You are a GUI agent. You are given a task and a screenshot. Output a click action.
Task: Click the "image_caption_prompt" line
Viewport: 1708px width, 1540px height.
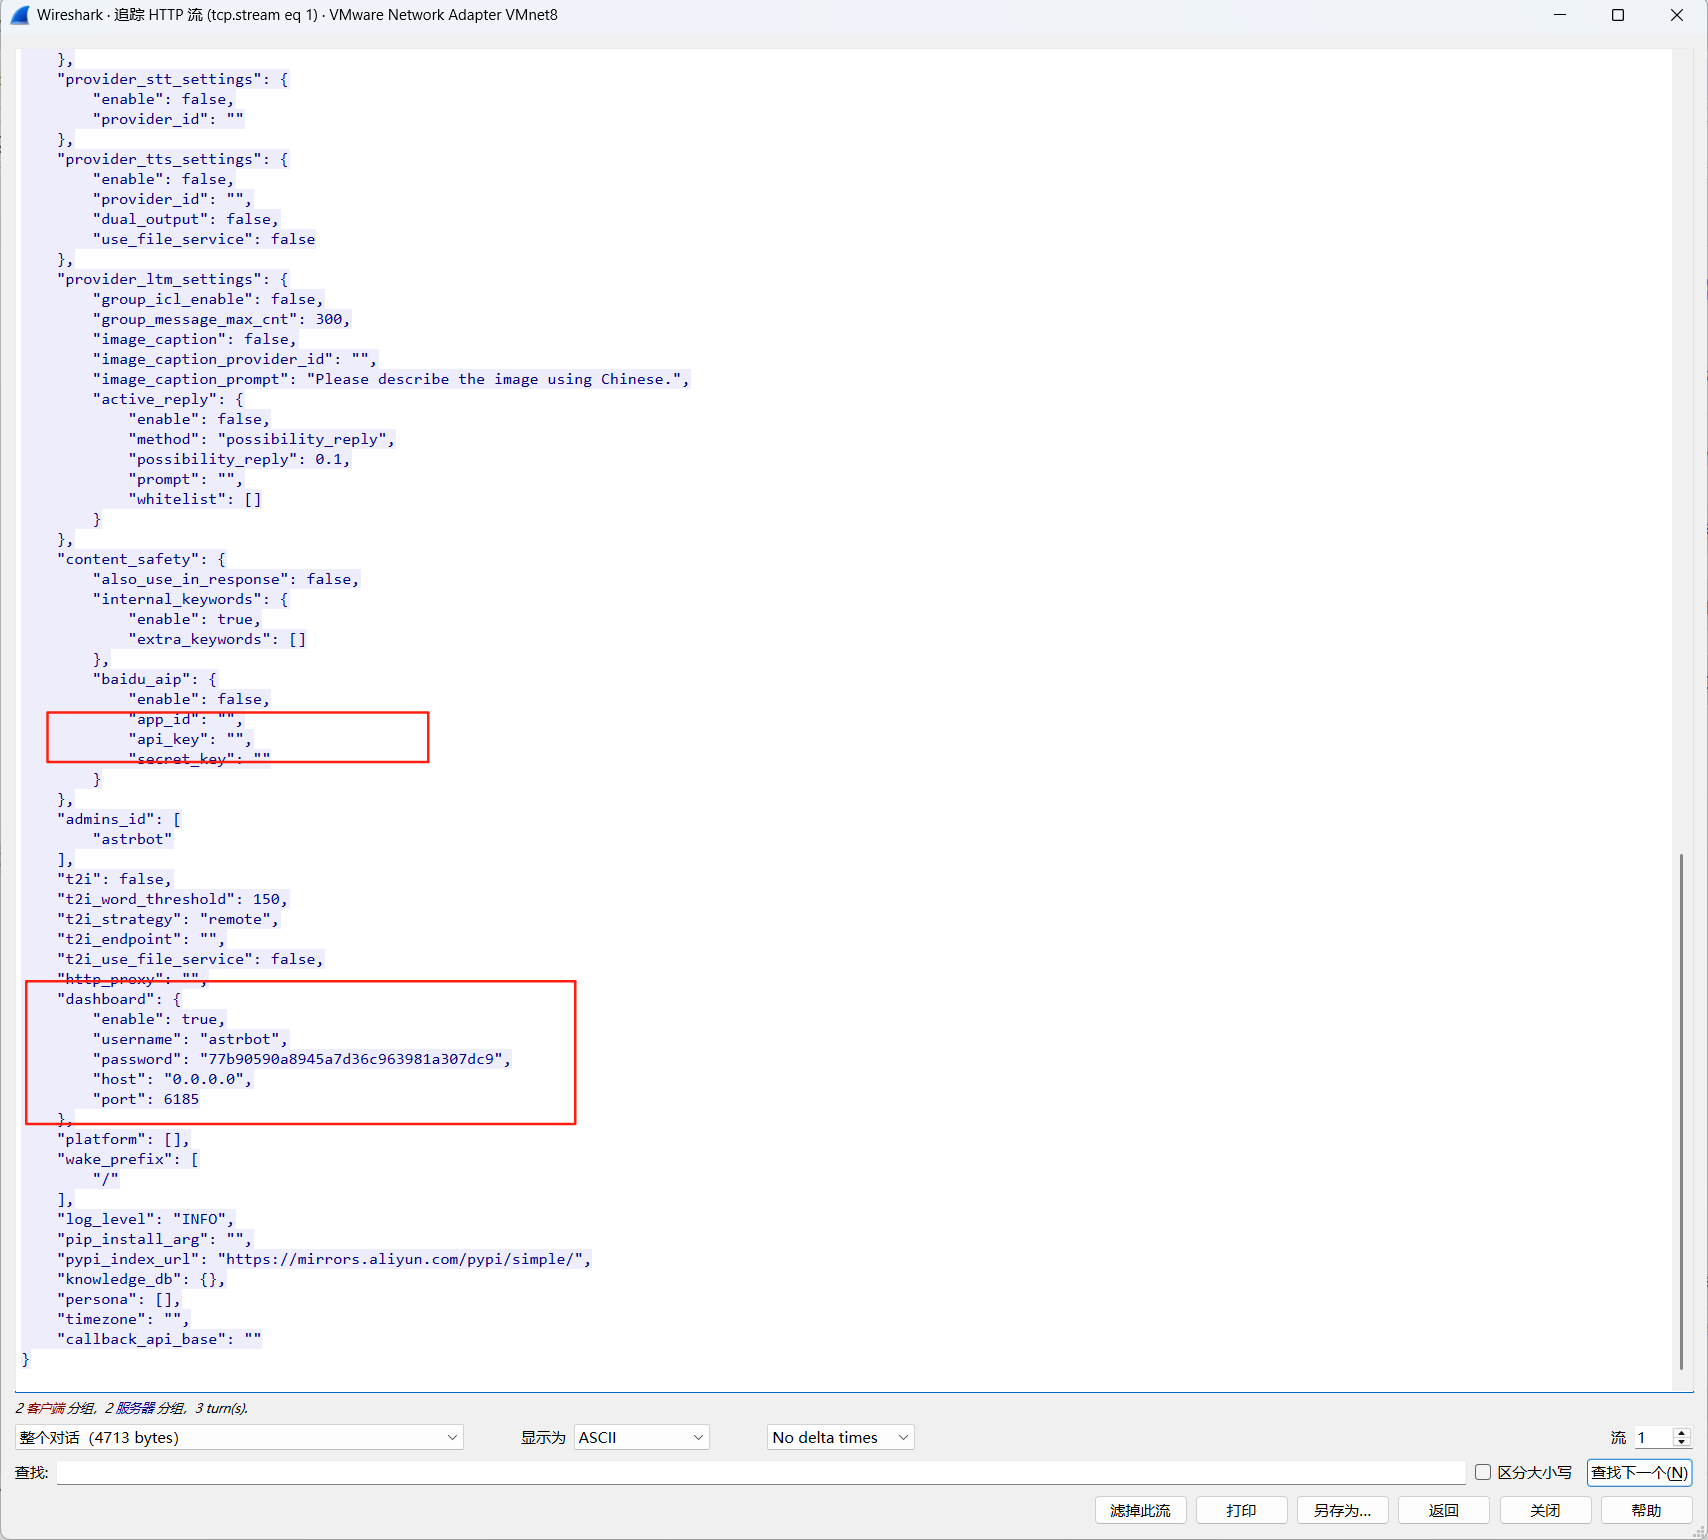pos(391,379)
